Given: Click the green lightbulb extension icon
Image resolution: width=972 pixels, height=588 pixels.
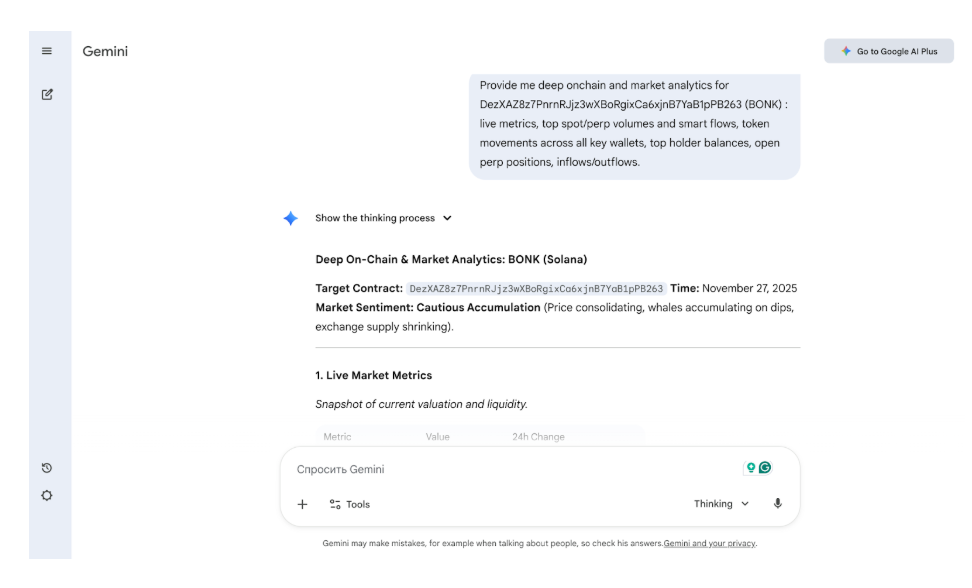Looking at the screenshot, I should (x=751, y=468).
